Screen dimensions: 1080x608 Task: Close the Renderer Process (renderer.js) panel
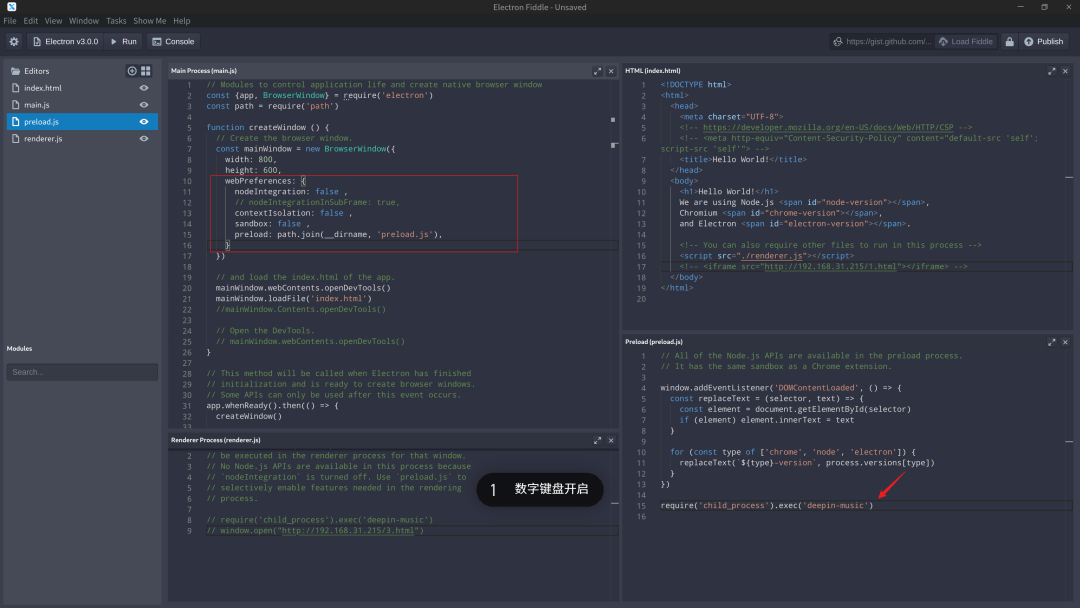pos(611,440)
